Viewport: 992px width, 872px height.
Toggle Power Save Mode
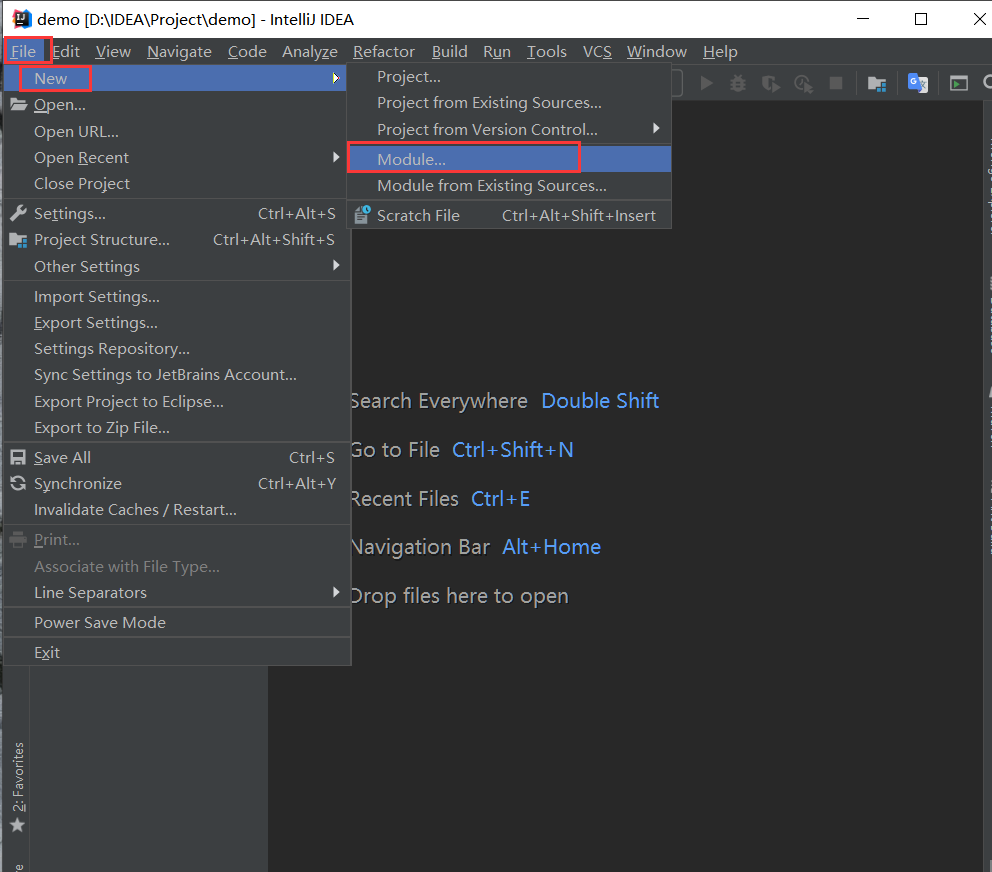(175, 623)
